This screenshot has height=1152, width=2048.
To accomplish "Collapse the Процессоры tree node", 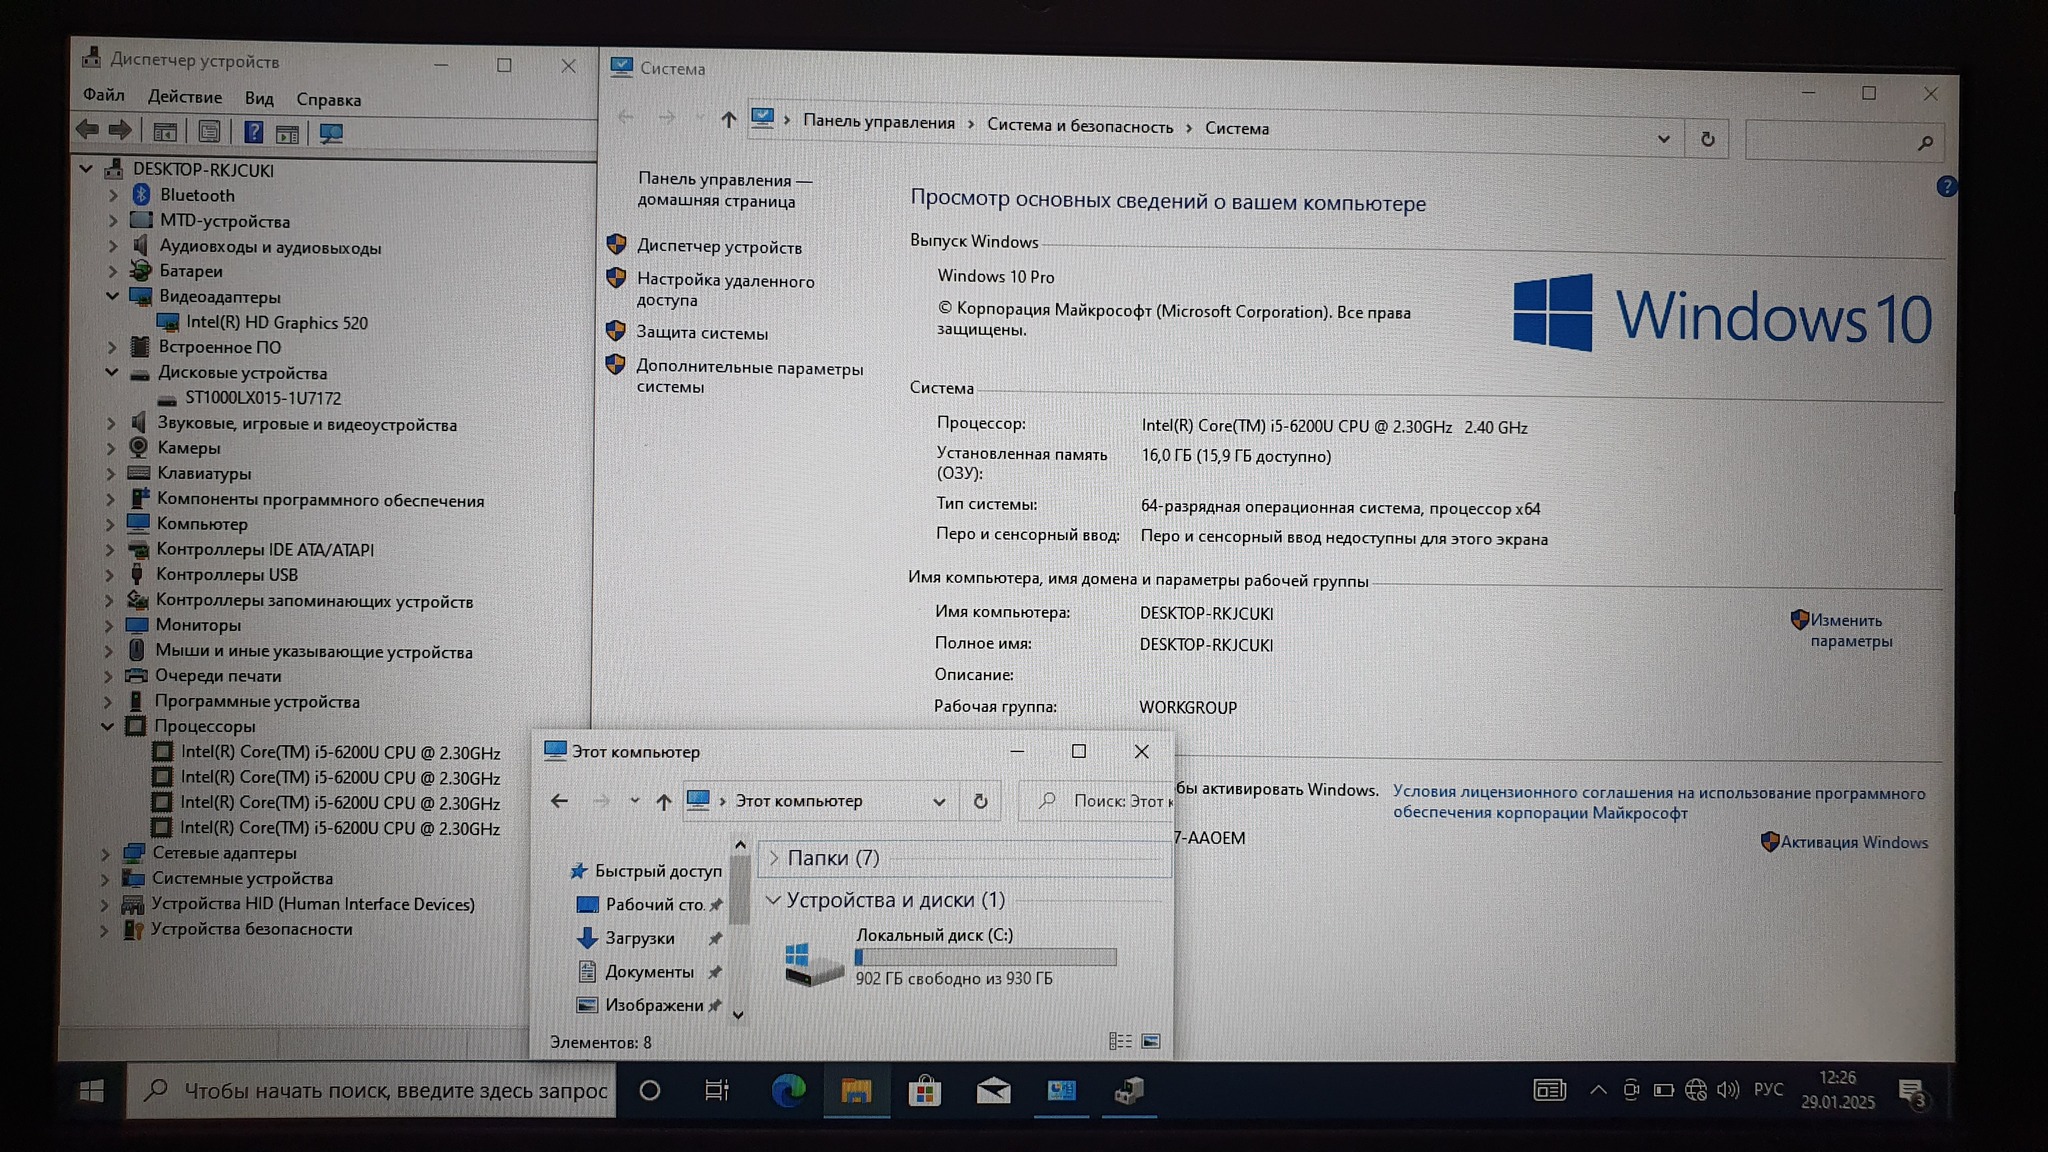I will (x=107, y=726).
